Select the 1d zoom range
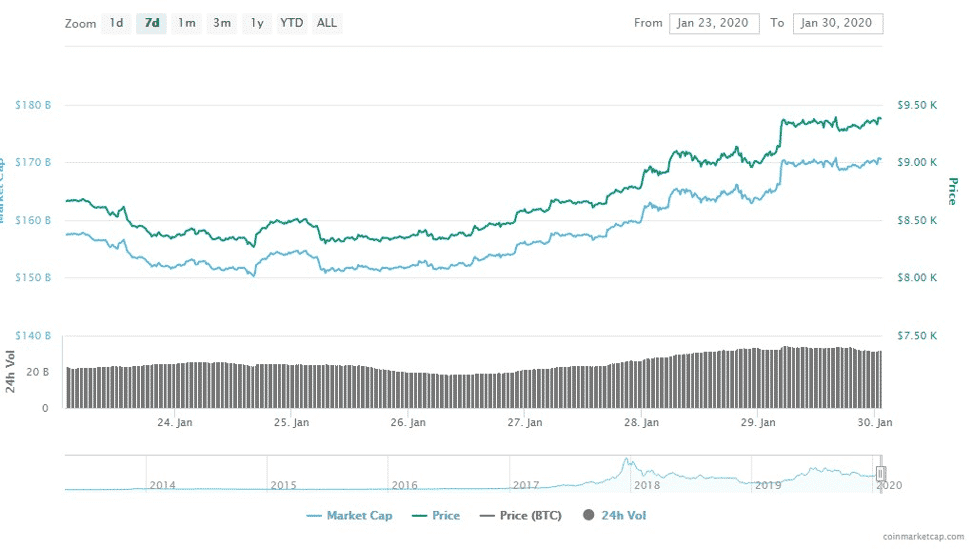Viewport: 973px width, 550px height. tap(117, 23)
